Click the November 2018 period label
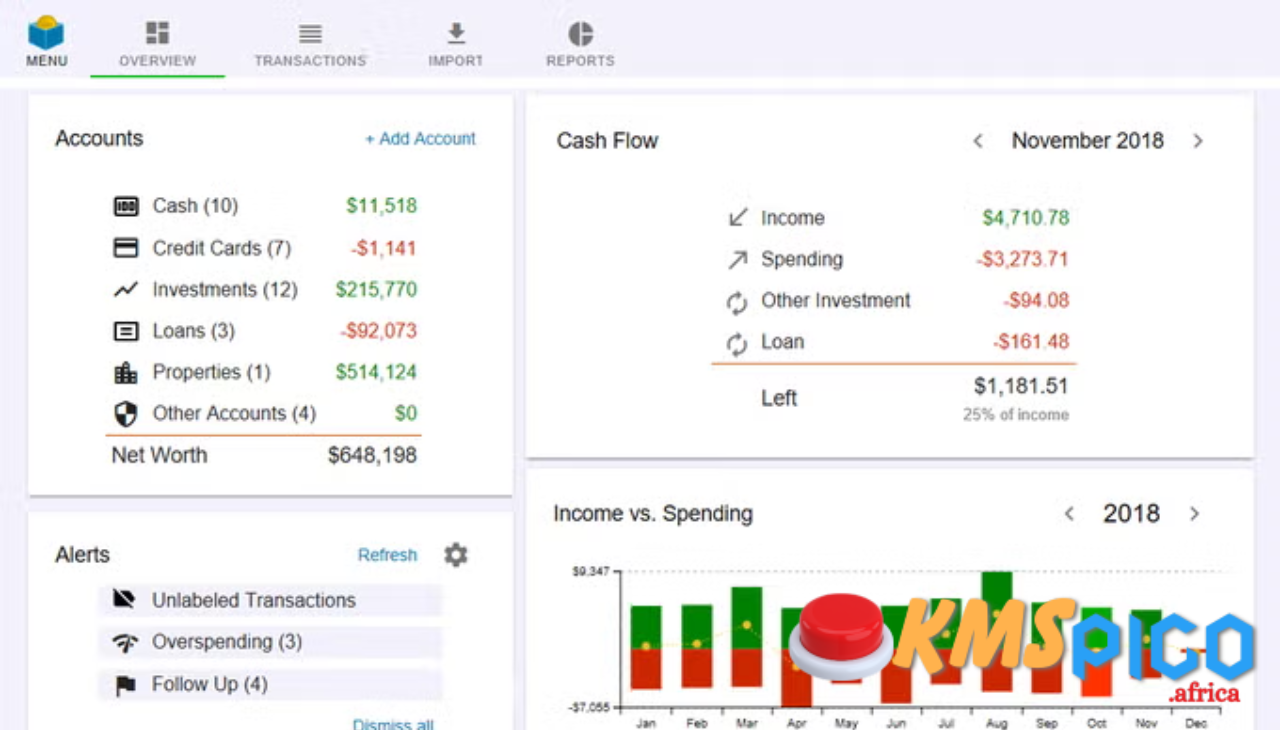1280x730 pixels. 1088,141
